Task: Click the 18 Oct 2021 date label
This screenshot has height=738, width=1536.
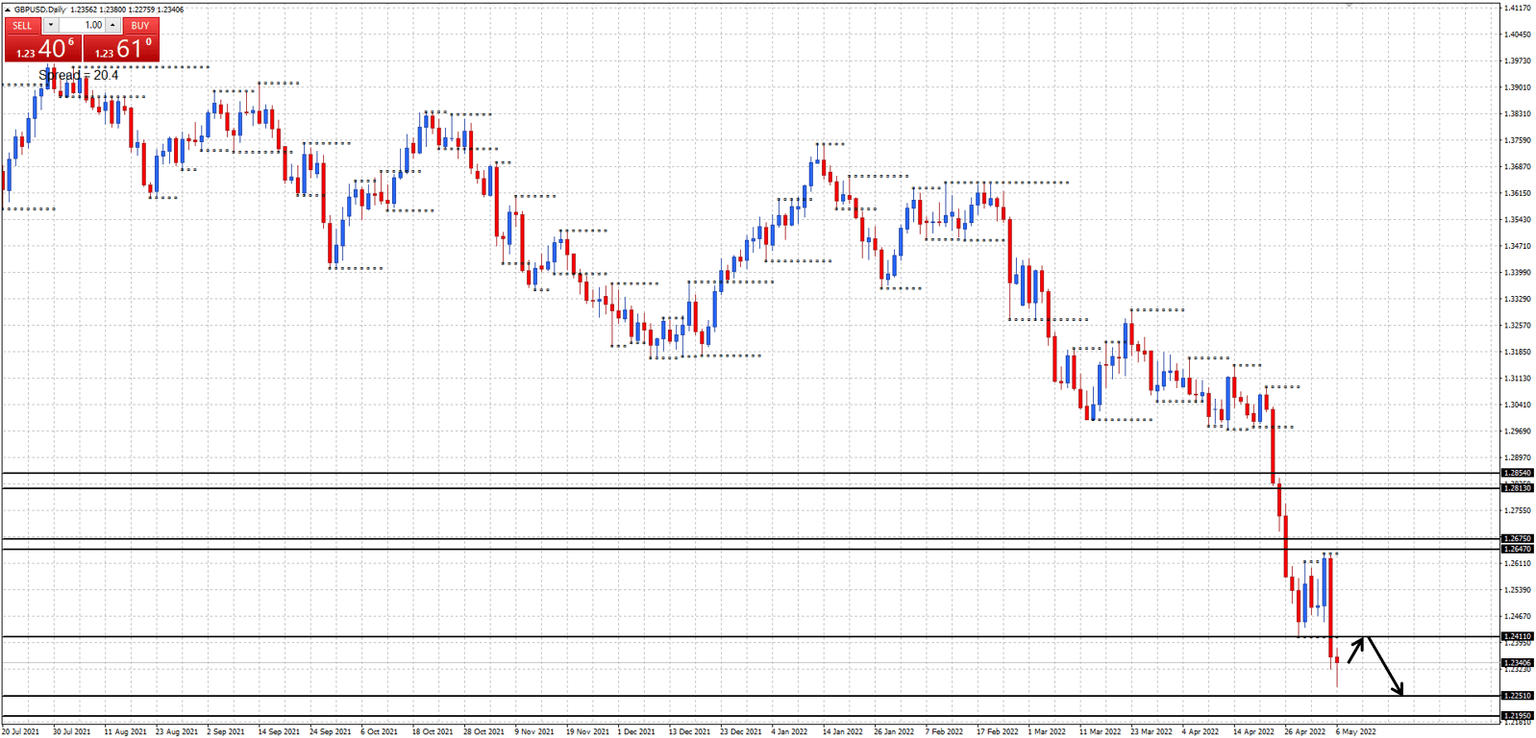Action: point(433,732)
